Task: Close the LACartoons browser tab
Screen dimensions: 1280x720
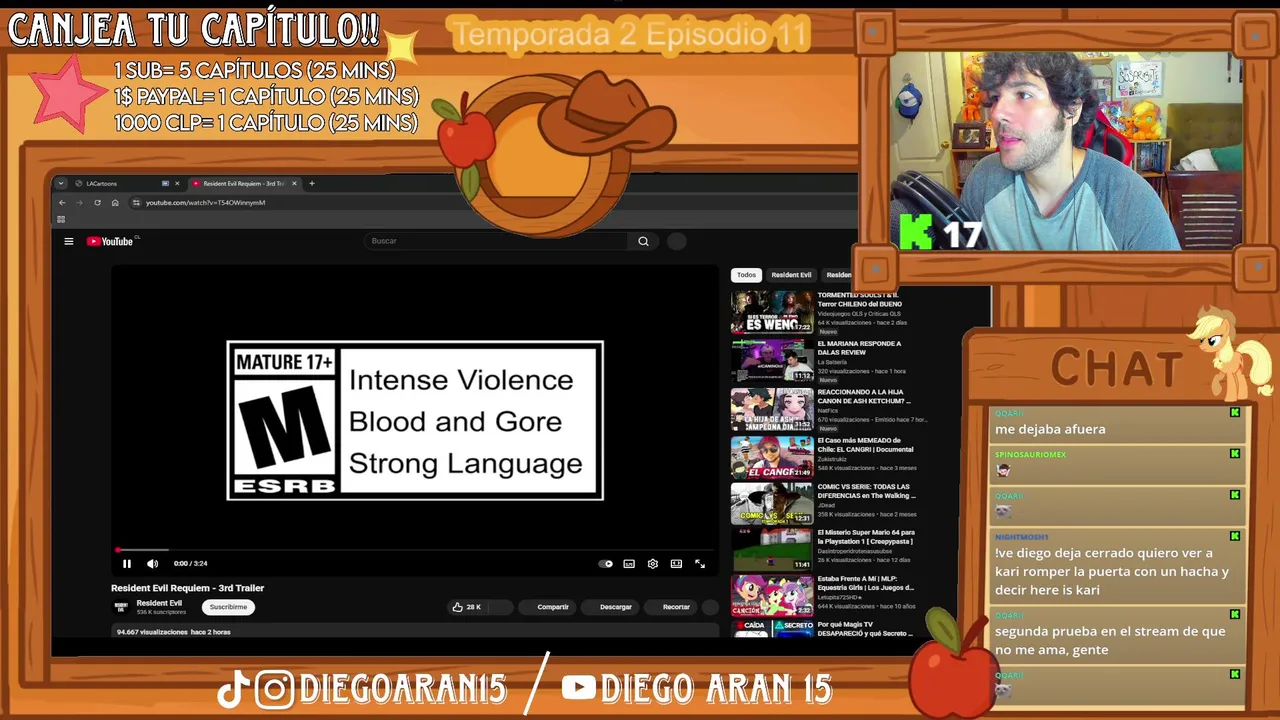Action: click(x=177, y=183)
